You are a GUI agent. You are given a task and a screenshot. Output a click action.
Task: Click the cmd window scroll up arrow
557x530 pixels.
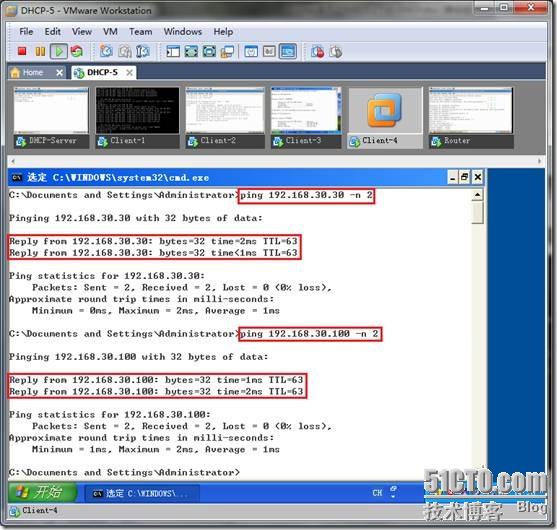pos(477,195)
